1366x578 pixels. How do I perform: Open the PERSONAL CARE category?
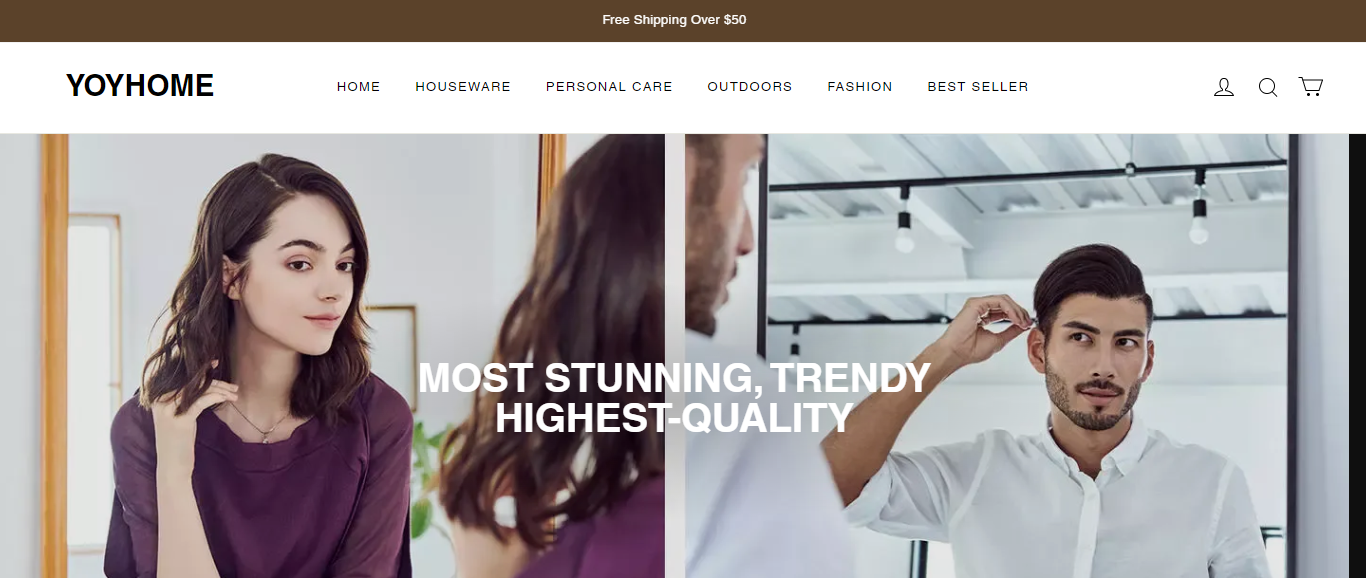coord(609,87)
